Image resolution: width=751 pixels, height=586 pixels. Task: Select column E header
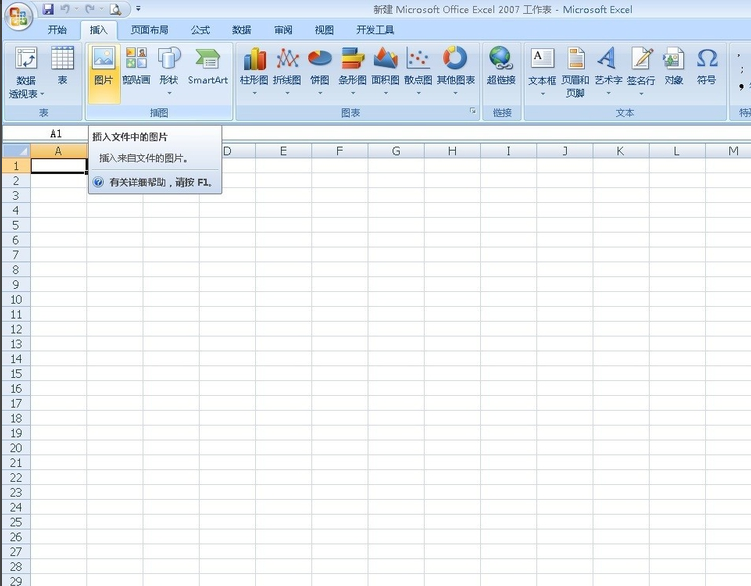click(284, 151)
